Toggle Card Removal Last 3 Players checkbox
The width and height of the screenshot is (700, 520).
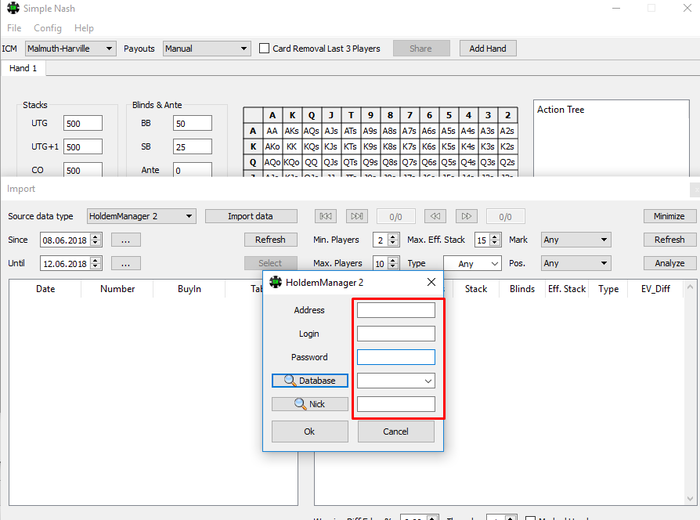coord(264,48)
